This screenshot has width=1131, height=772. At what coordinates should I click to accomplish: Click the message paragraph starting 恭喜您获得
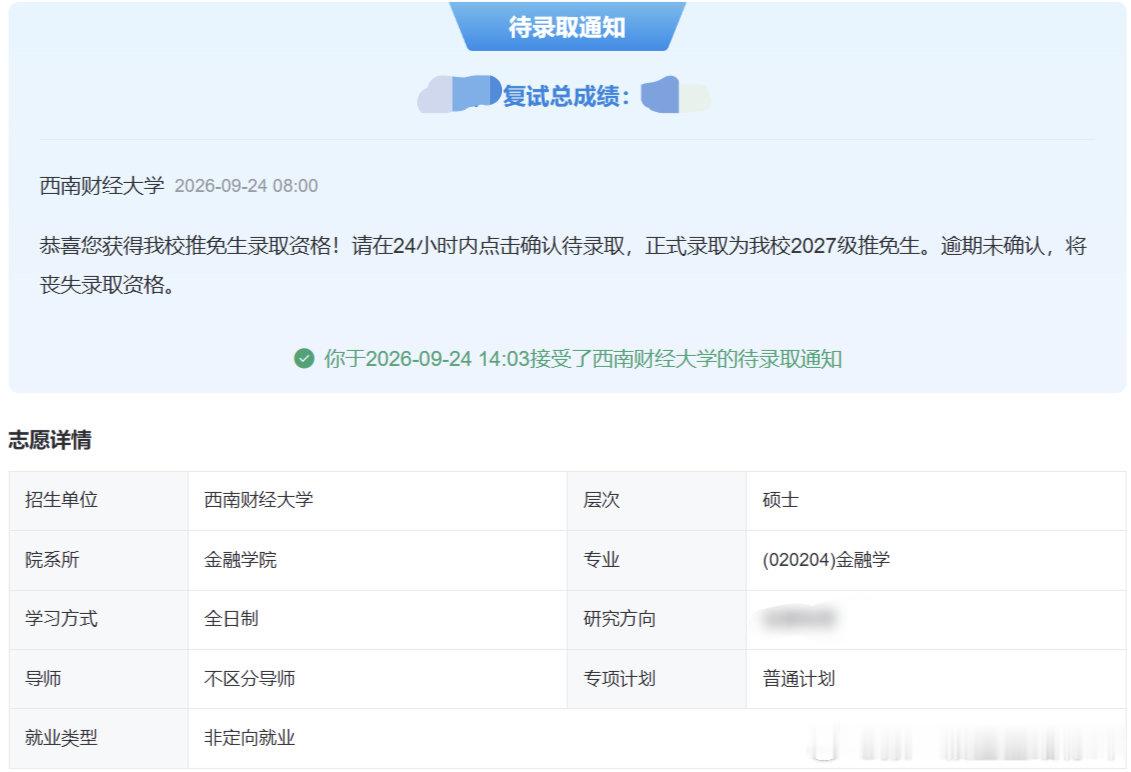tap(563, 266)
